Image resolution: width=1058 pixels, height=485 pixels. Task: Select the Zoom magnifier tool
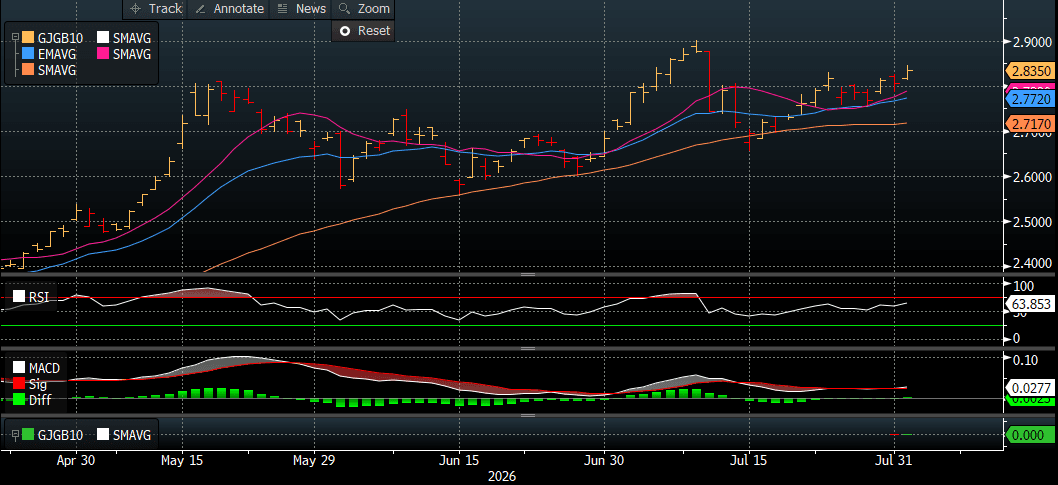click(364, 9)
